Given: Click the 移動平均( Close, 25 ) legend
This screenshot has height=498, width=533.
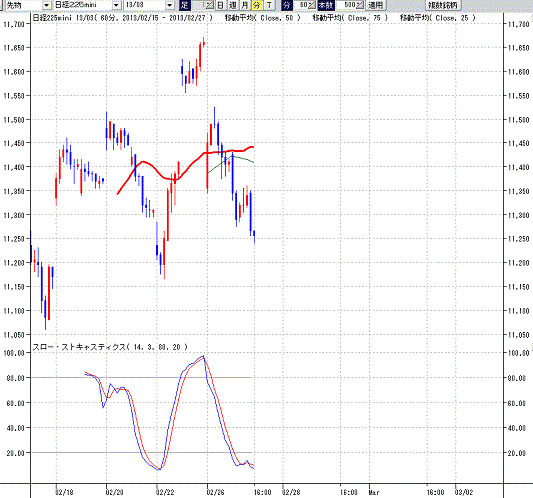Looking at the screenshot, I should 438,18.
